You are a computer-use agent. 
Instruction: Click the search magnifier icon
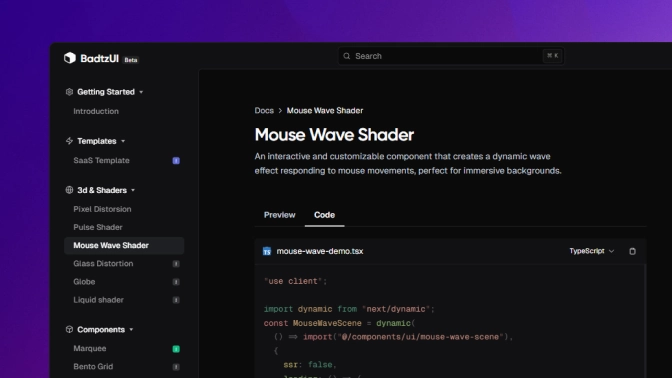(347, 56)
